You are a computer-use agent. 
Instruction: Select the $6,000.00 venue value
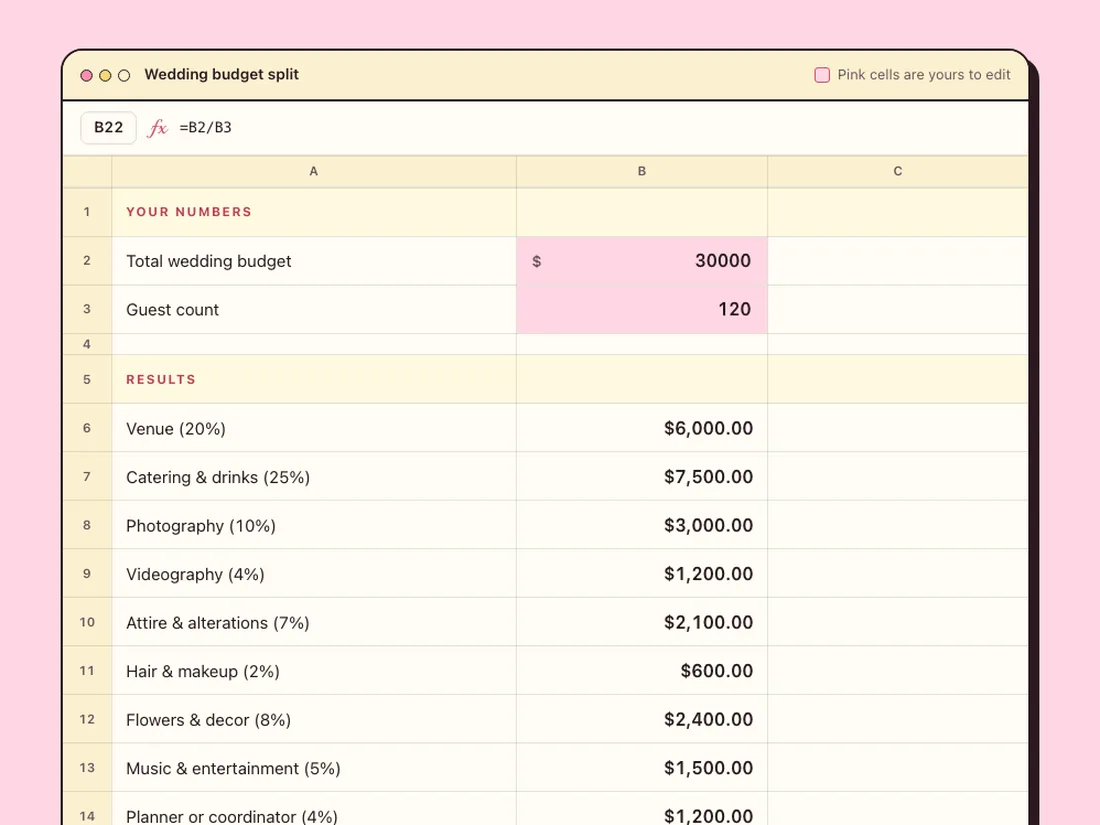coord(642,428)
